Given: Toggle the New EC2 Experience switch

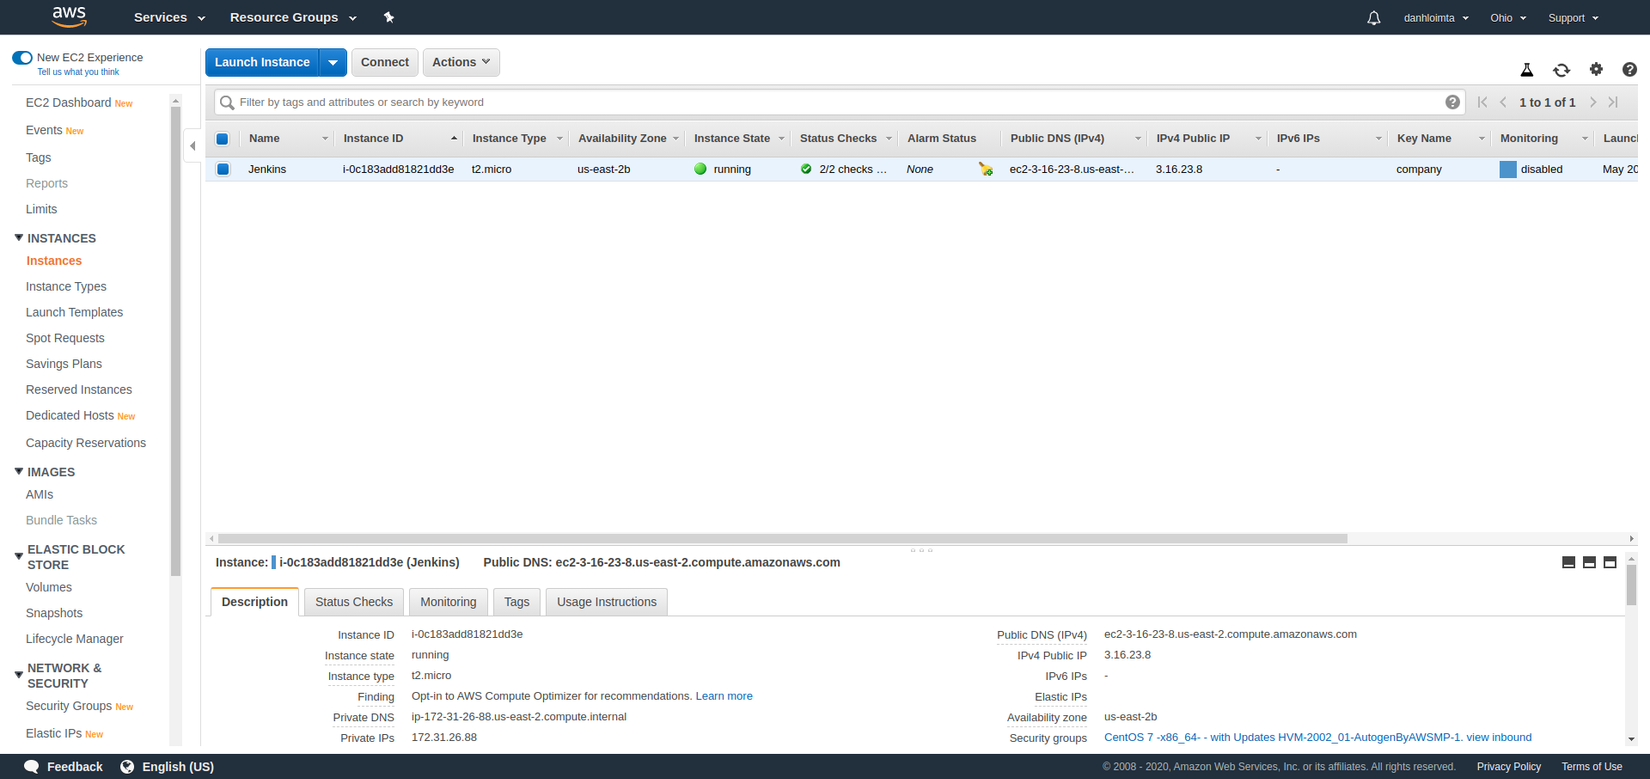Looking at the screenshot, I should pyautogui.click(x=22, y=57).
